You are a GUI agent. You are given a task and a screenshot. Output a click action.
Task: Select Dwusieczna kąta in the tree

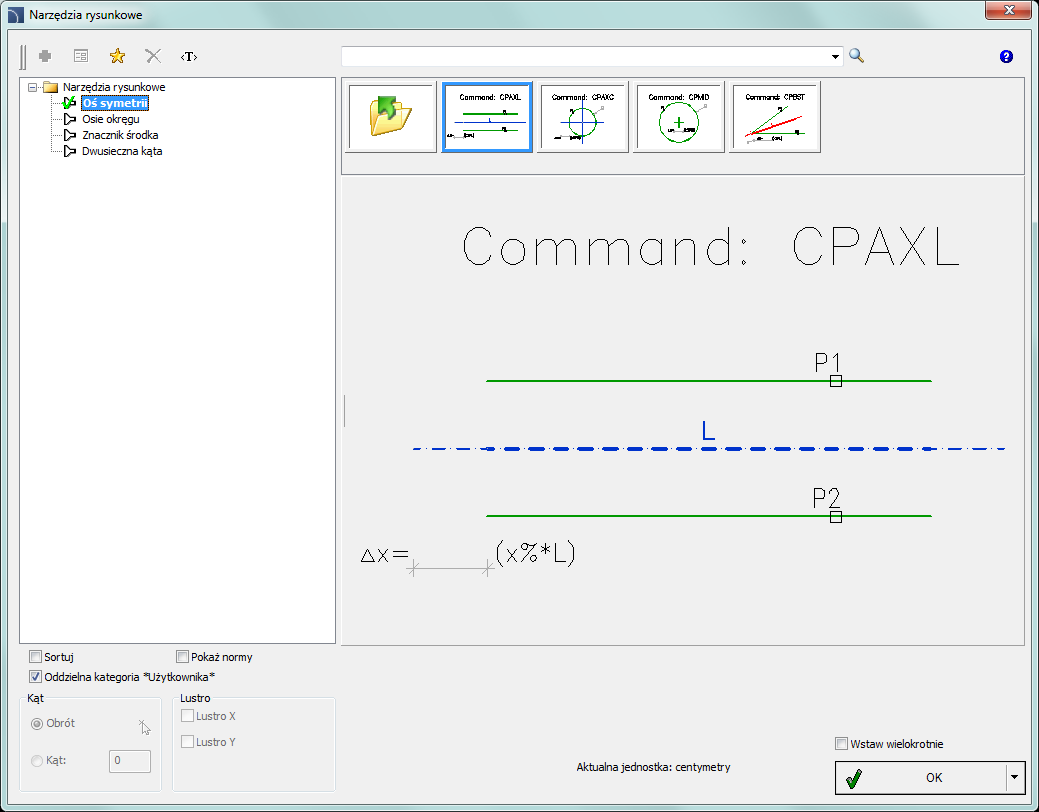pos(122,151)
